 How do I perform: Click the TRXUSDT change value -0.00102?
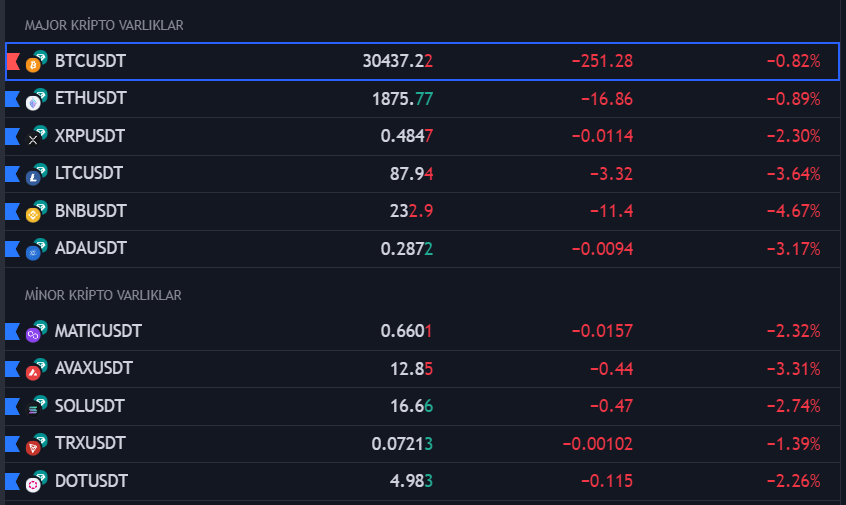pyautogui.click(x=597, y=443)
